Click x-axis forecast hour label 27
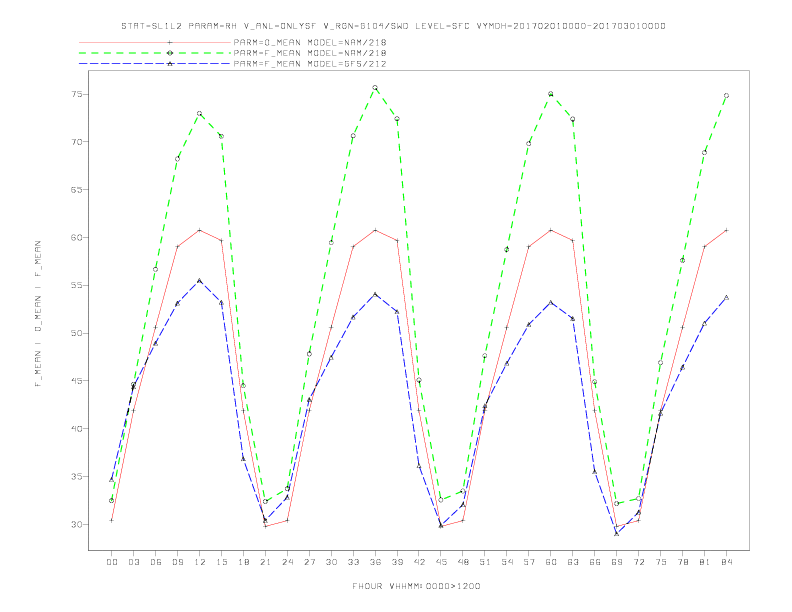Screen dimensions: 792x612 pyautogui.click(x=309, y=562)
